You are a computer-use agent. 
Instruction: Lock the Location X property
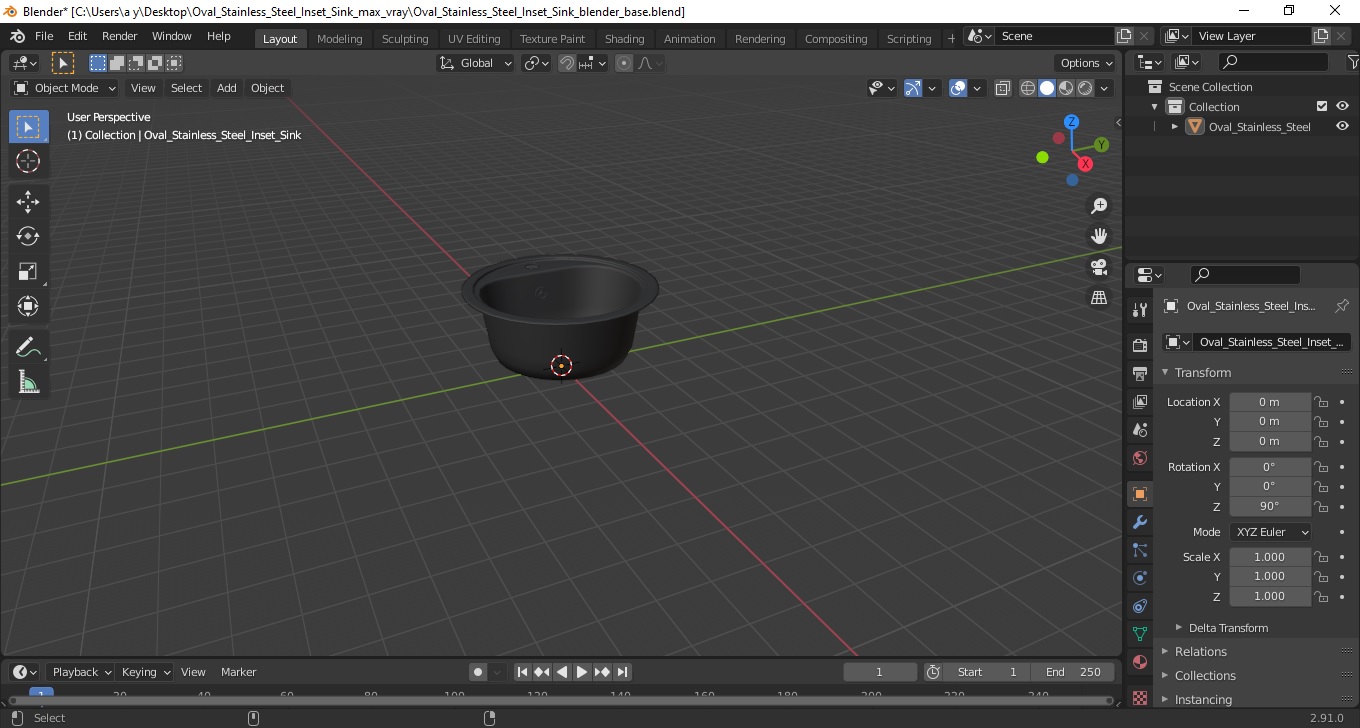point(1321,402)
